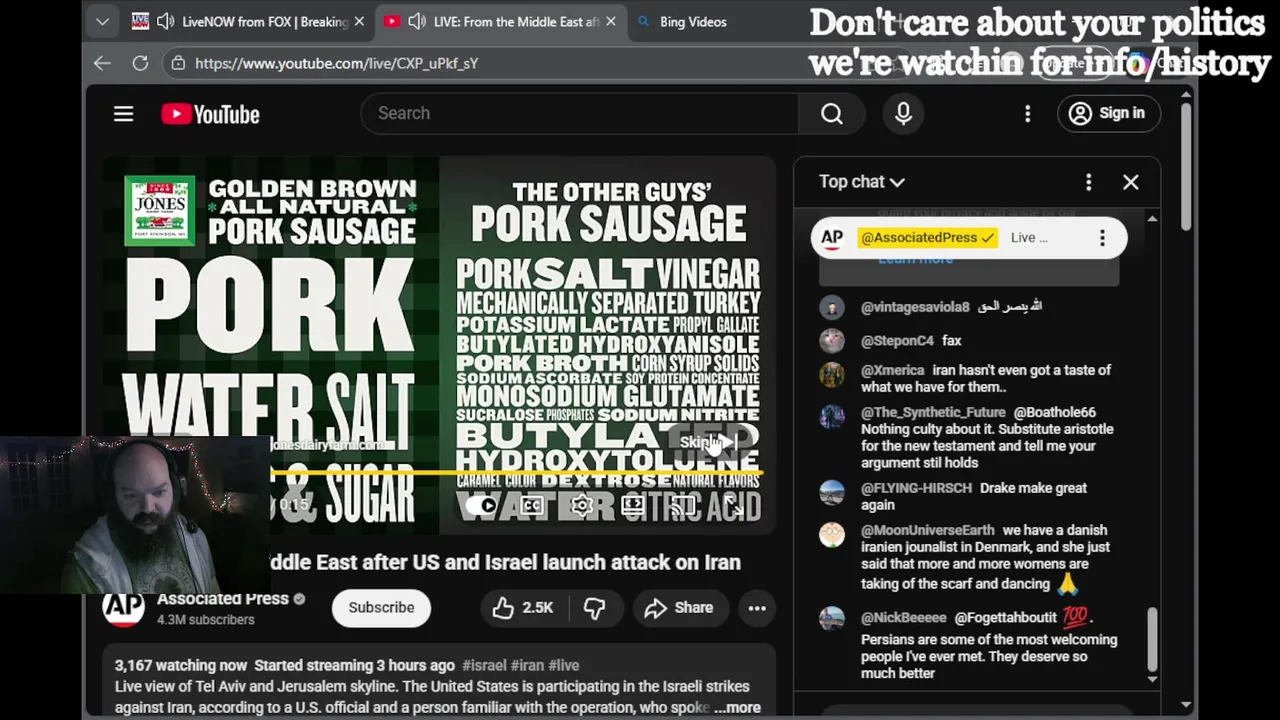Screen dimensions: 1280x720
Task: Select @vintagesaviola8 username in chat
Action: 915,307
